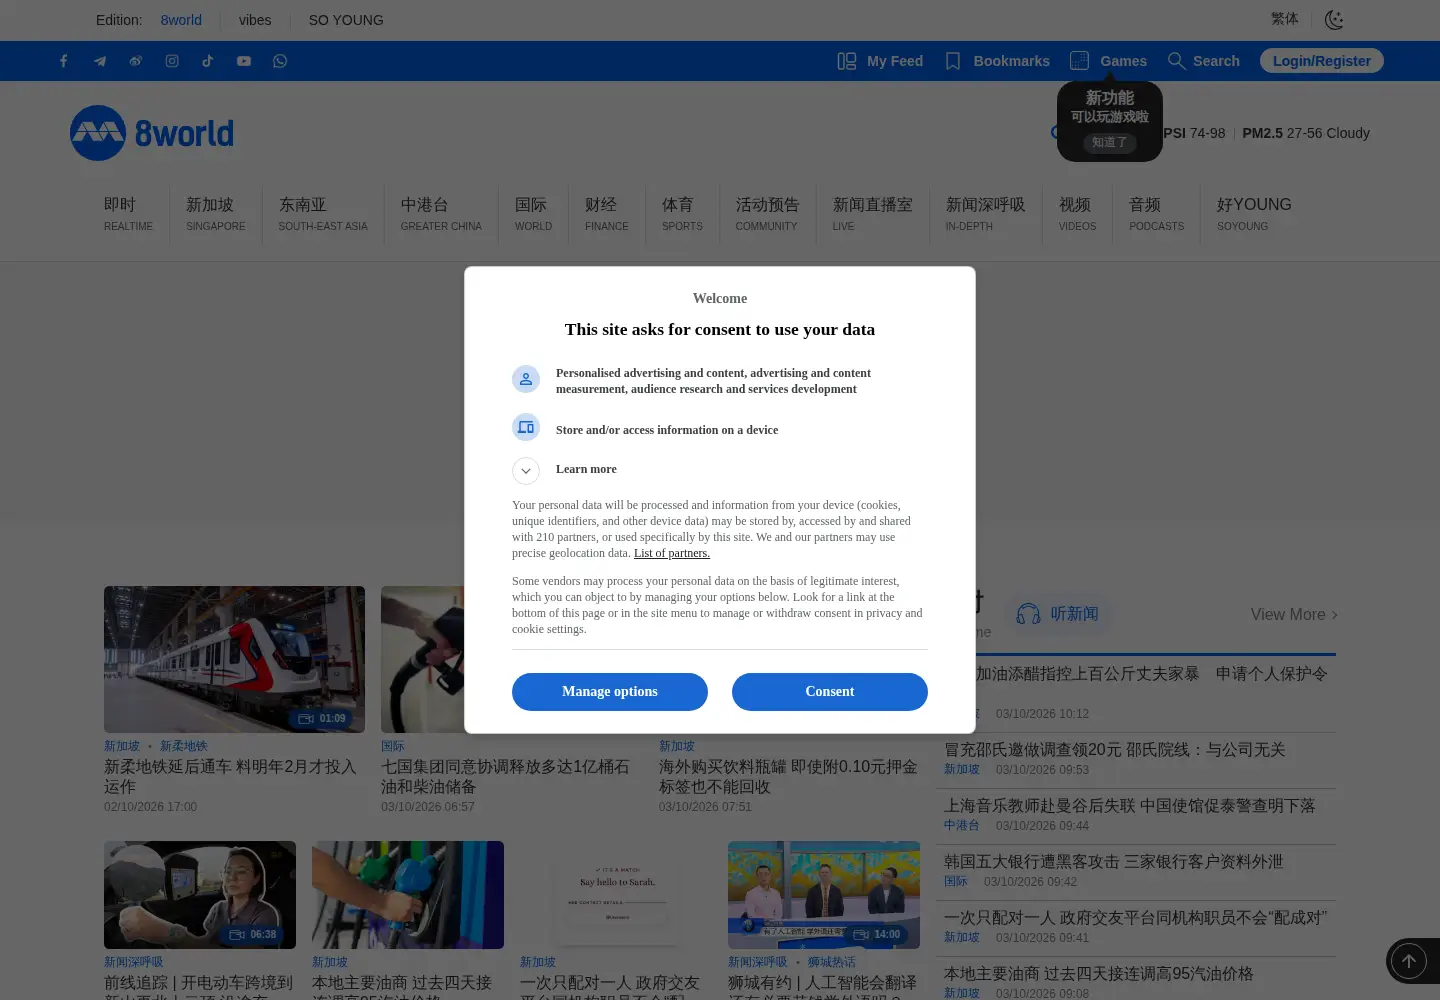Open the 新加坡 SINGAPORE menu
The height and width of the screenshot is (1000, 1440).
click(x=215, y=214)
